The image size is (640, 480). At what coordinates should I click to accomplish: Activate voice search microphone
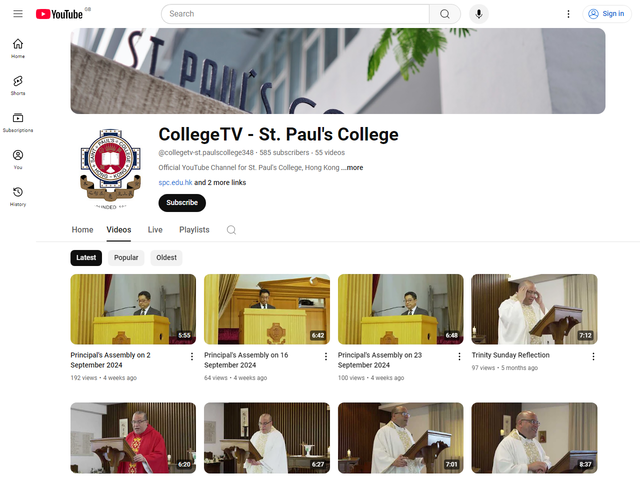click(479, 14)
